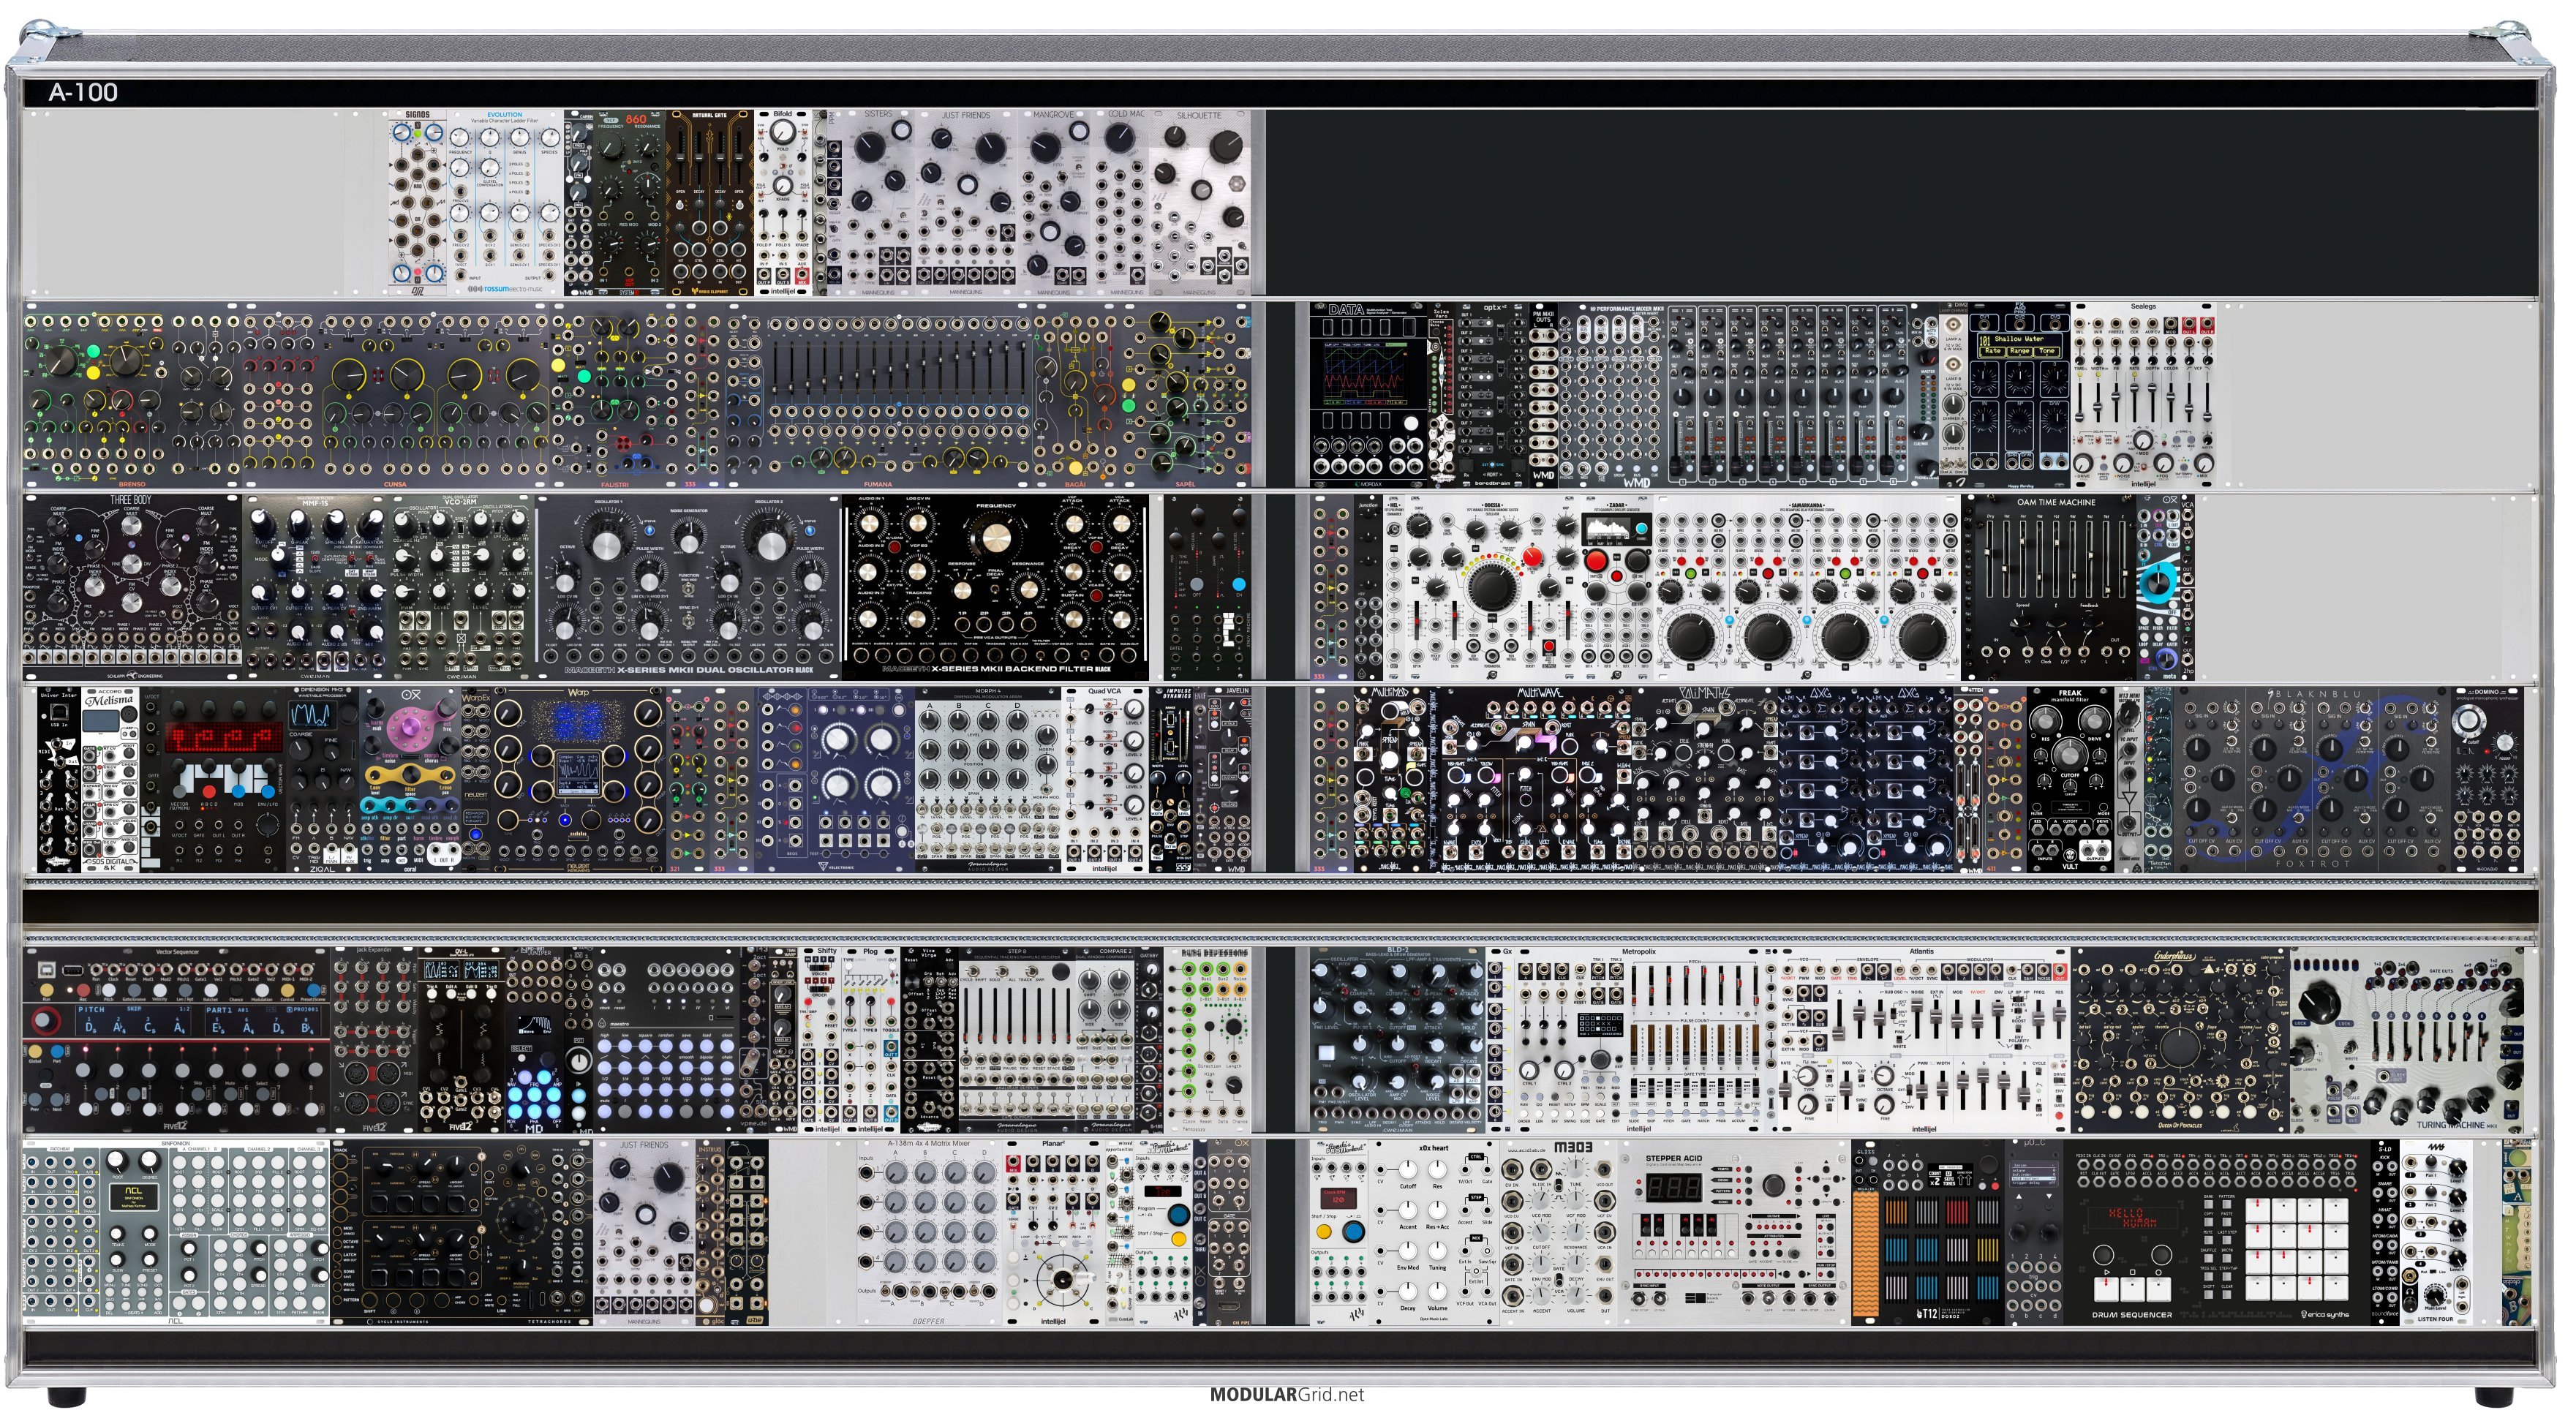Open the Brenso oscillator module
The width and height of the screenshot is (2576, 1410).
coord(131,397)
